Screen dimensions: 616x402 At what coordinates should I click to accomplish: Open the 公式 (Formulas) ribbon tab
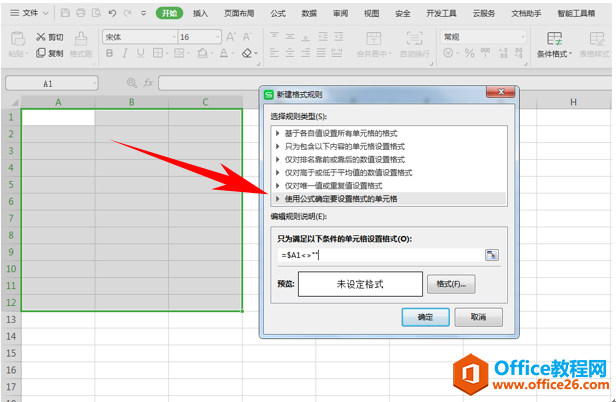pos(277,13)
